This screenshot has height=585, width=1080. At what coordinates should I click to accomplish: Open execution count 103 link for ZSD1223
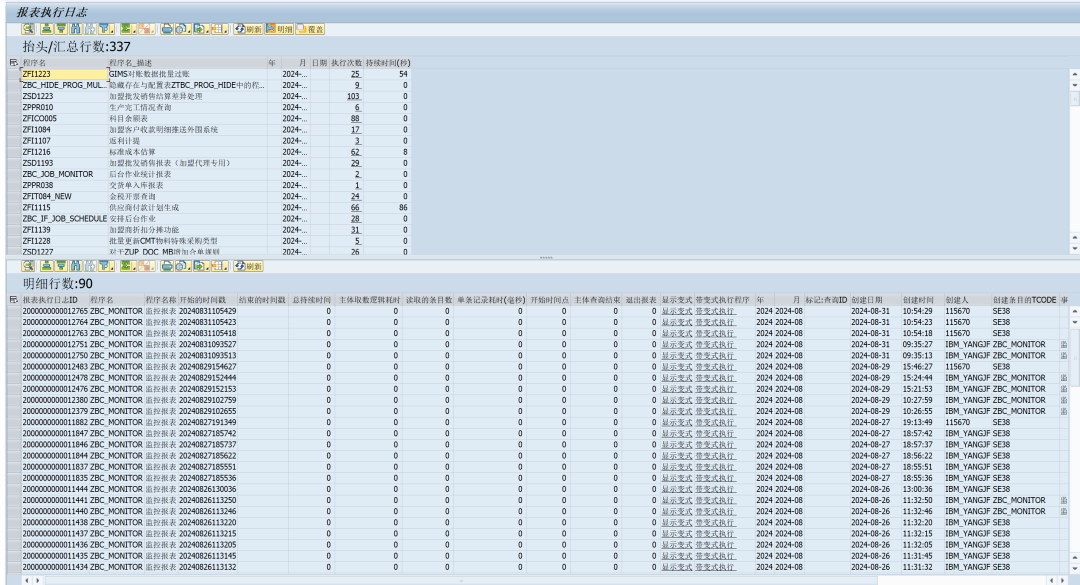353,96
